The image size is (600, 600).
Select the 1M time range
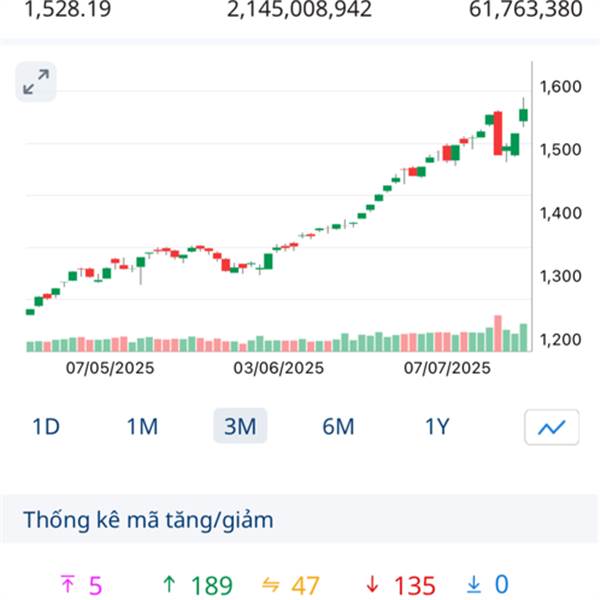click(x=142, y=427)
